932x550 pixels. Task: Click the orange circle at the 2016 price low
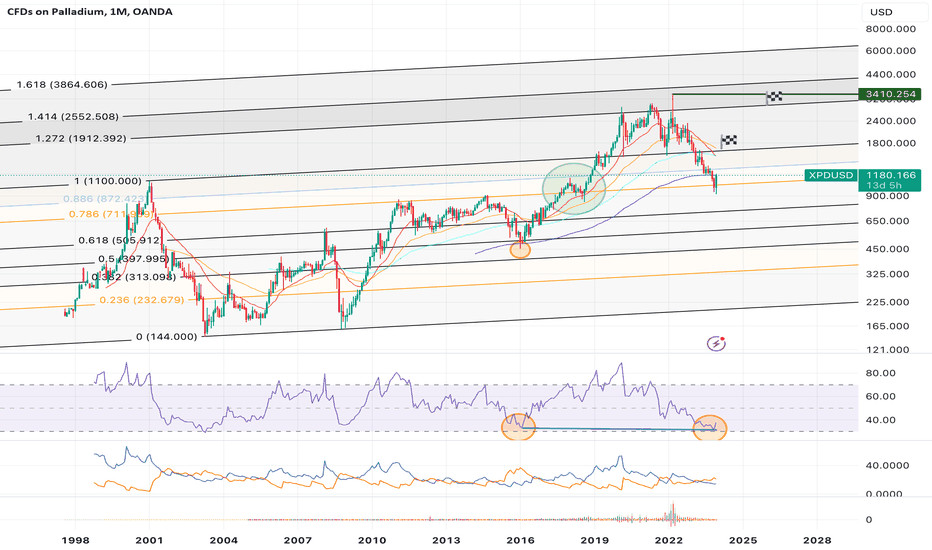tap(520, 250)
